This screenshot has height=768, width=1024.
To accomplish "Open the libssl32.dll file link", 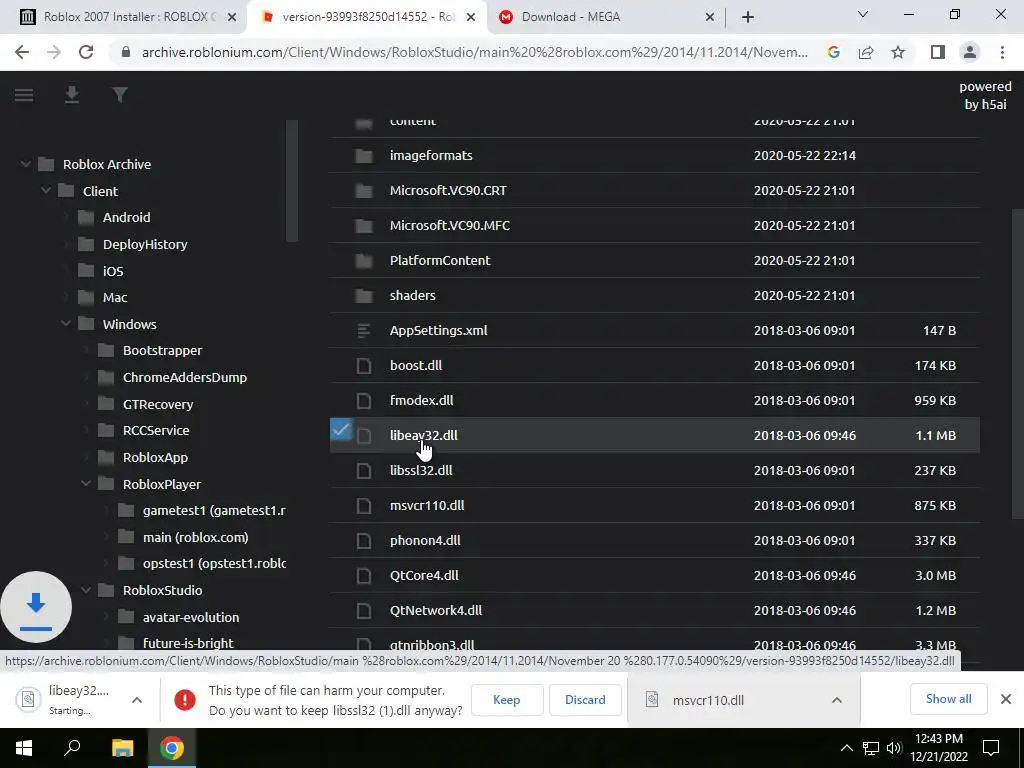I will (x=421, y=471).
